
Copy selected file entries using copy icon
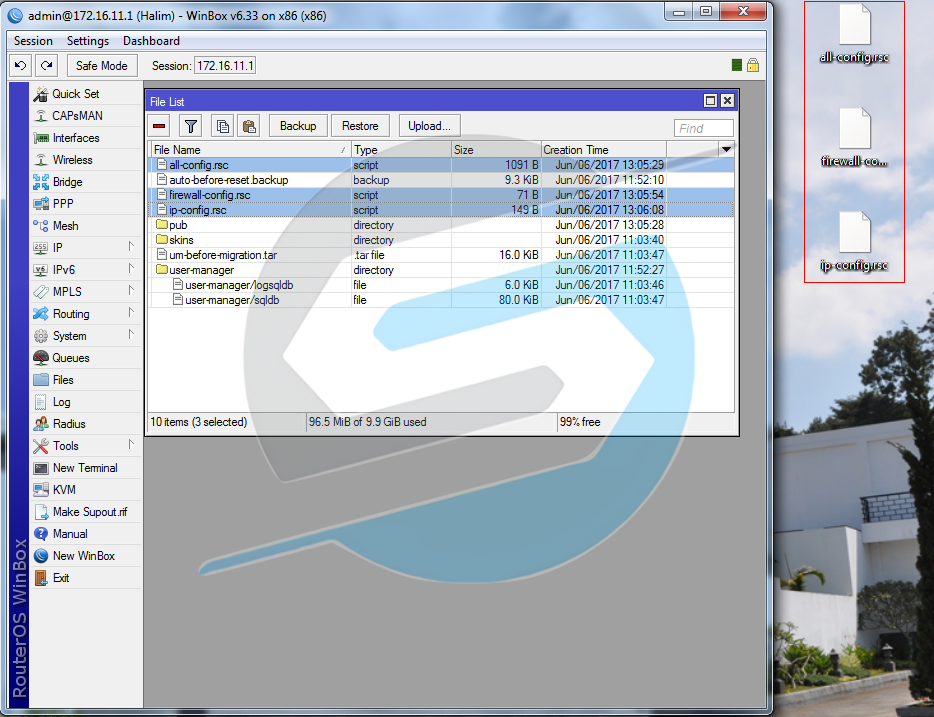click(222, 125)
